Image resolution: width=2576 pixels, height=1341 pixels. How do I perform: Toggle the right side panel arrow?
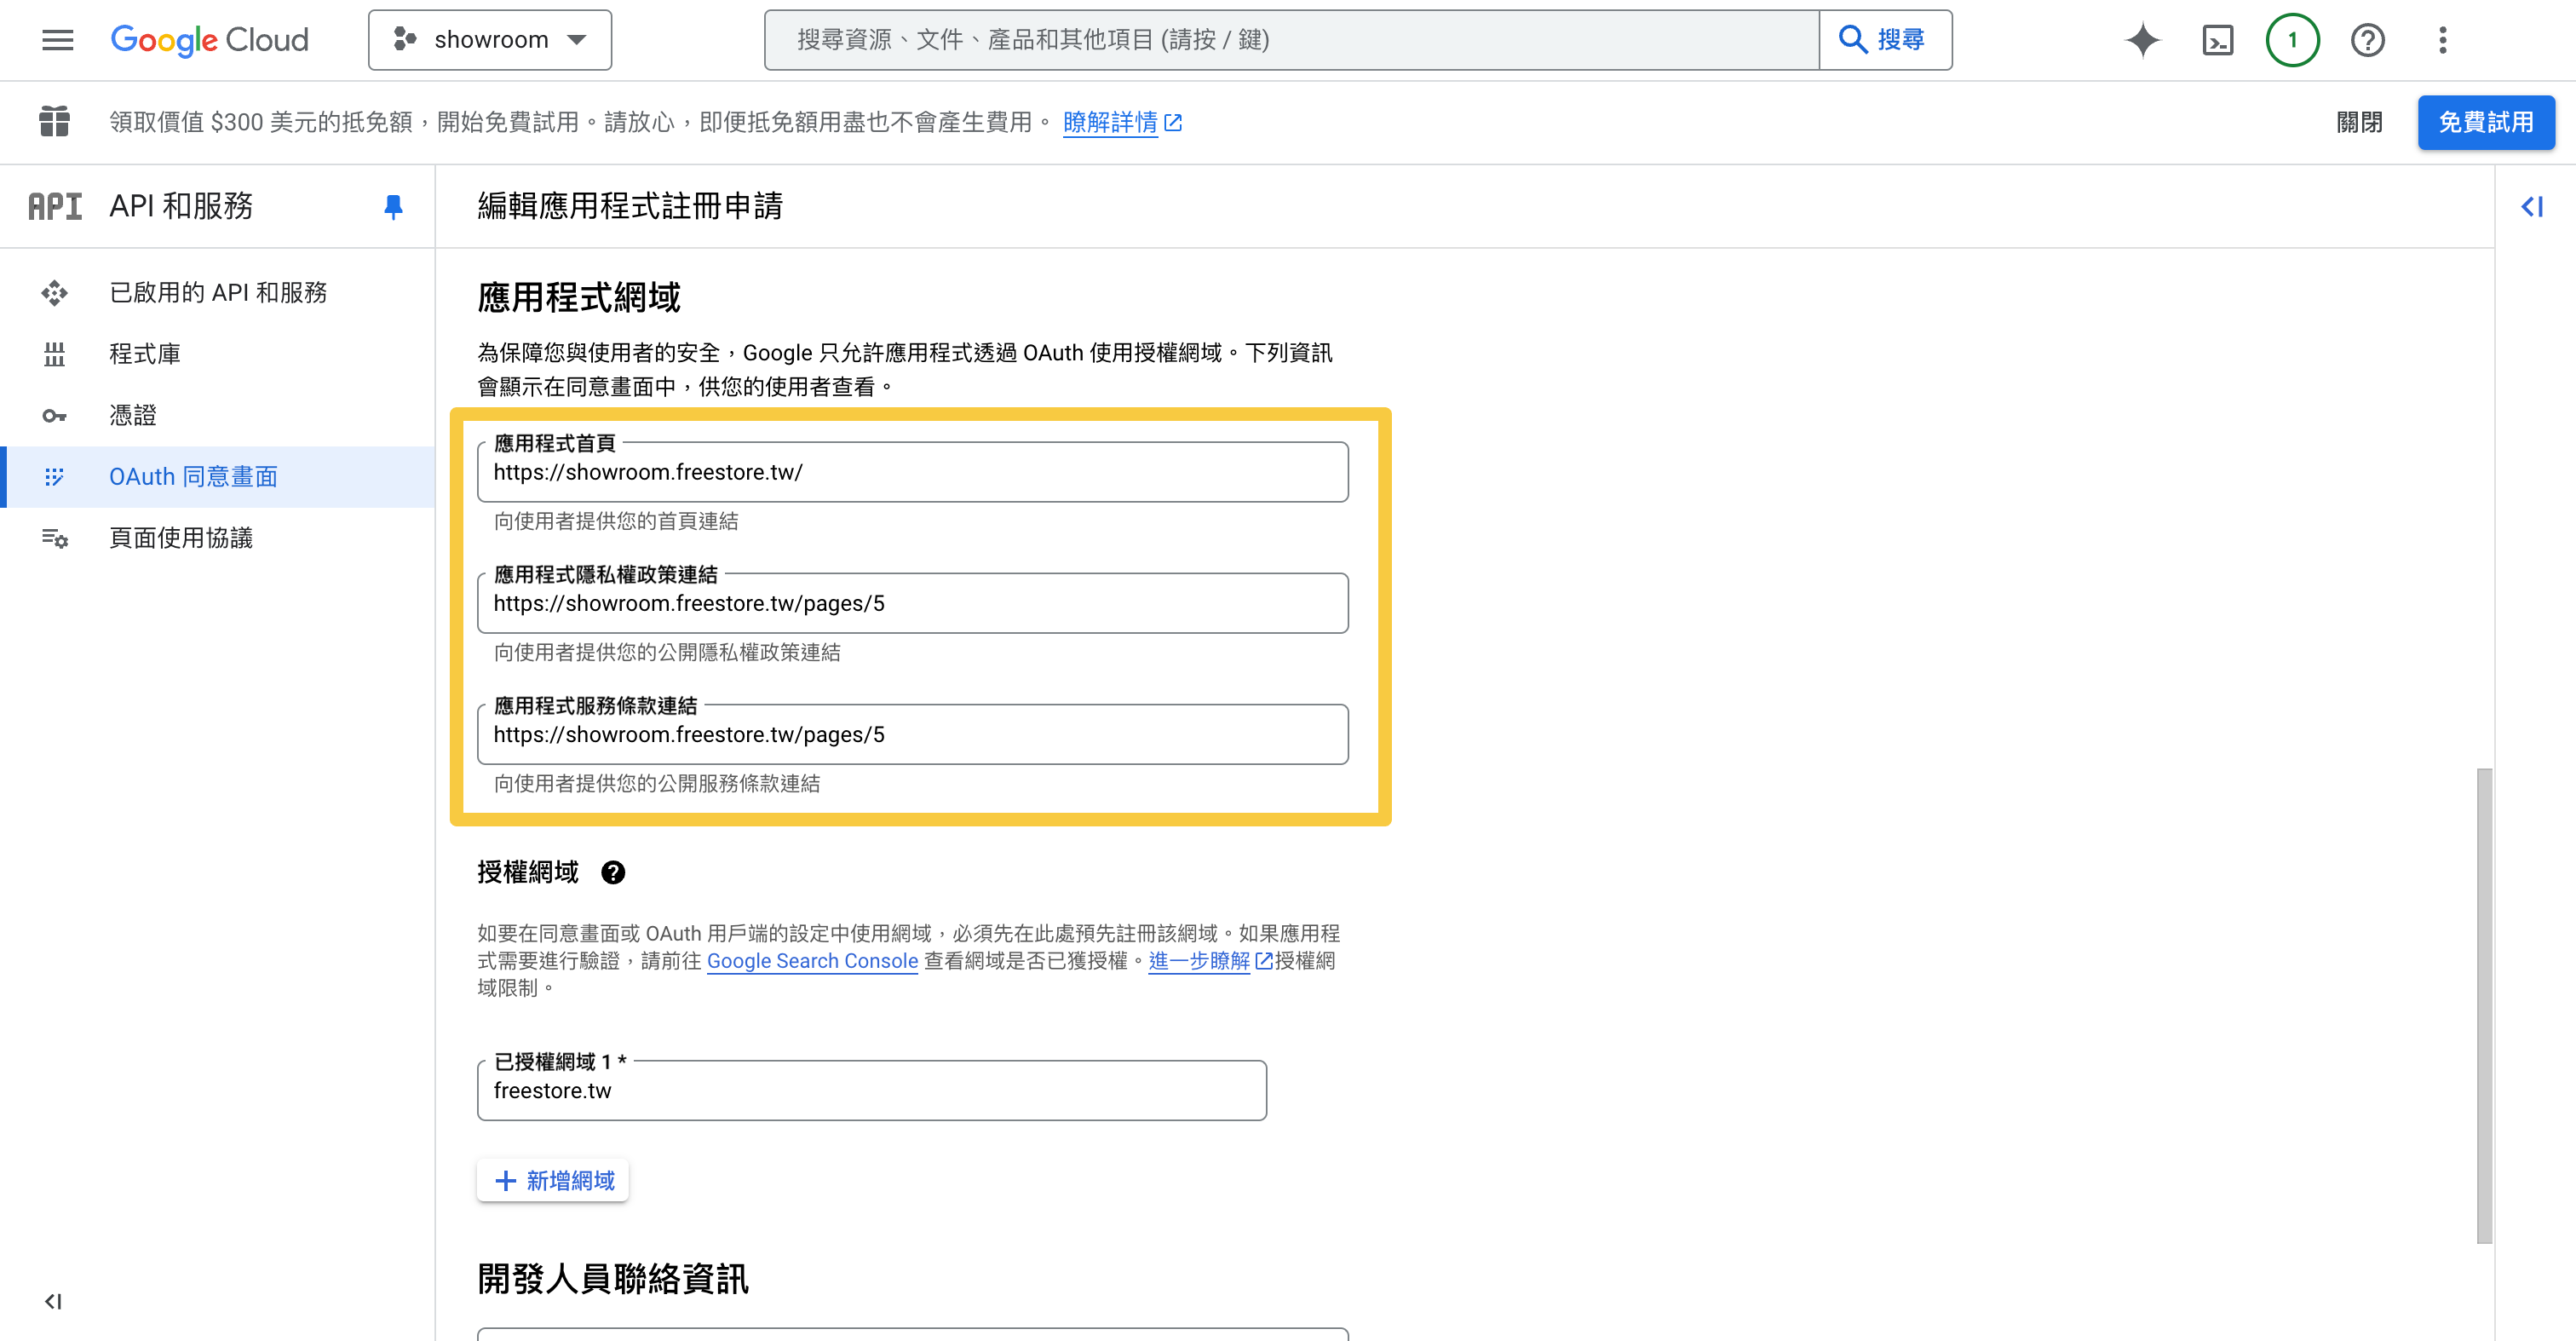[2531, 206]
